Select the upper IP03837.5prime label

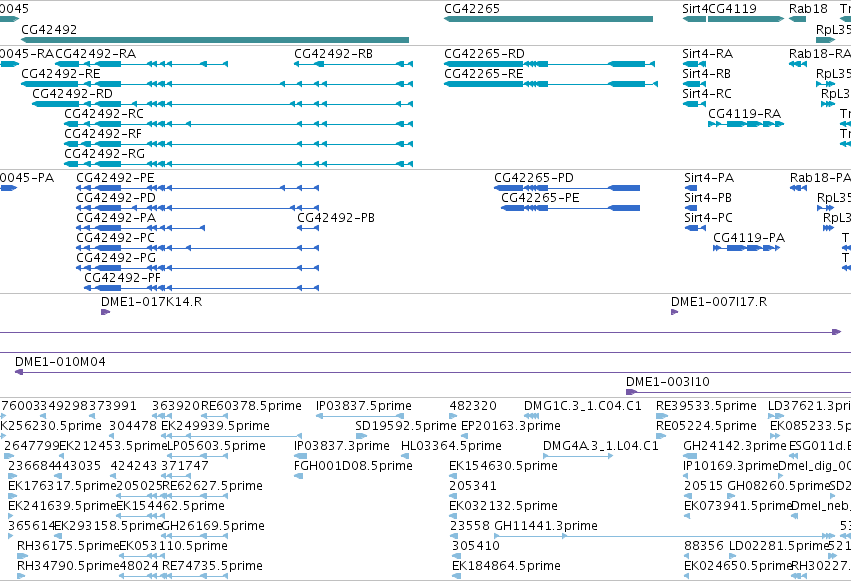click(x=364, y=406)
